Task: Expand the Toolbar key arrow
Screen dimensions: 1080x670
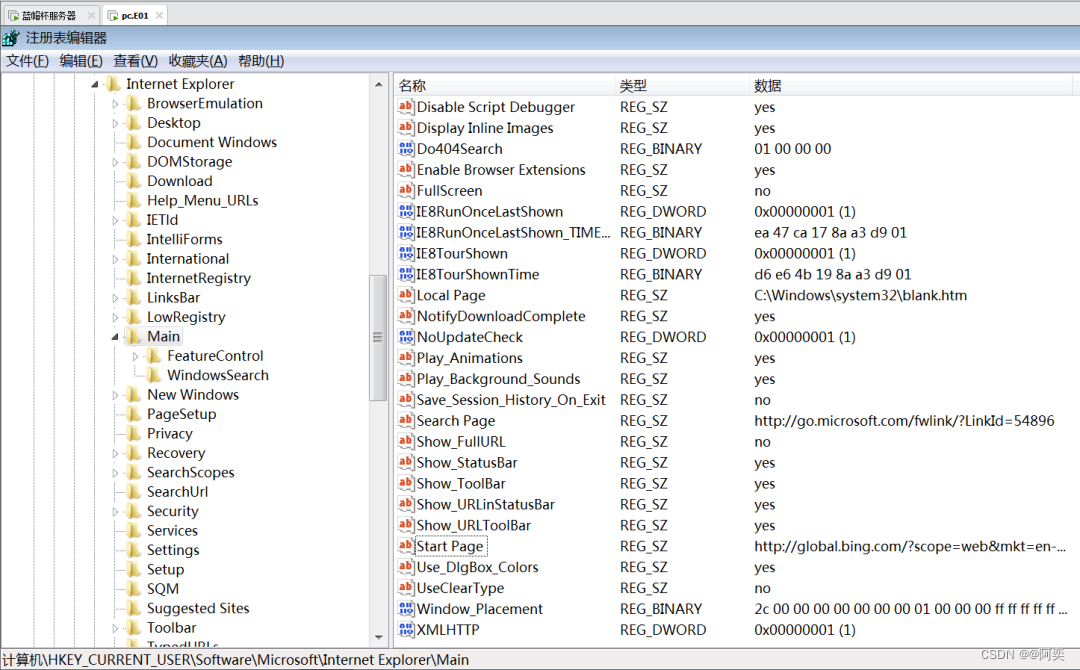Action: click(x=115, y=628)
